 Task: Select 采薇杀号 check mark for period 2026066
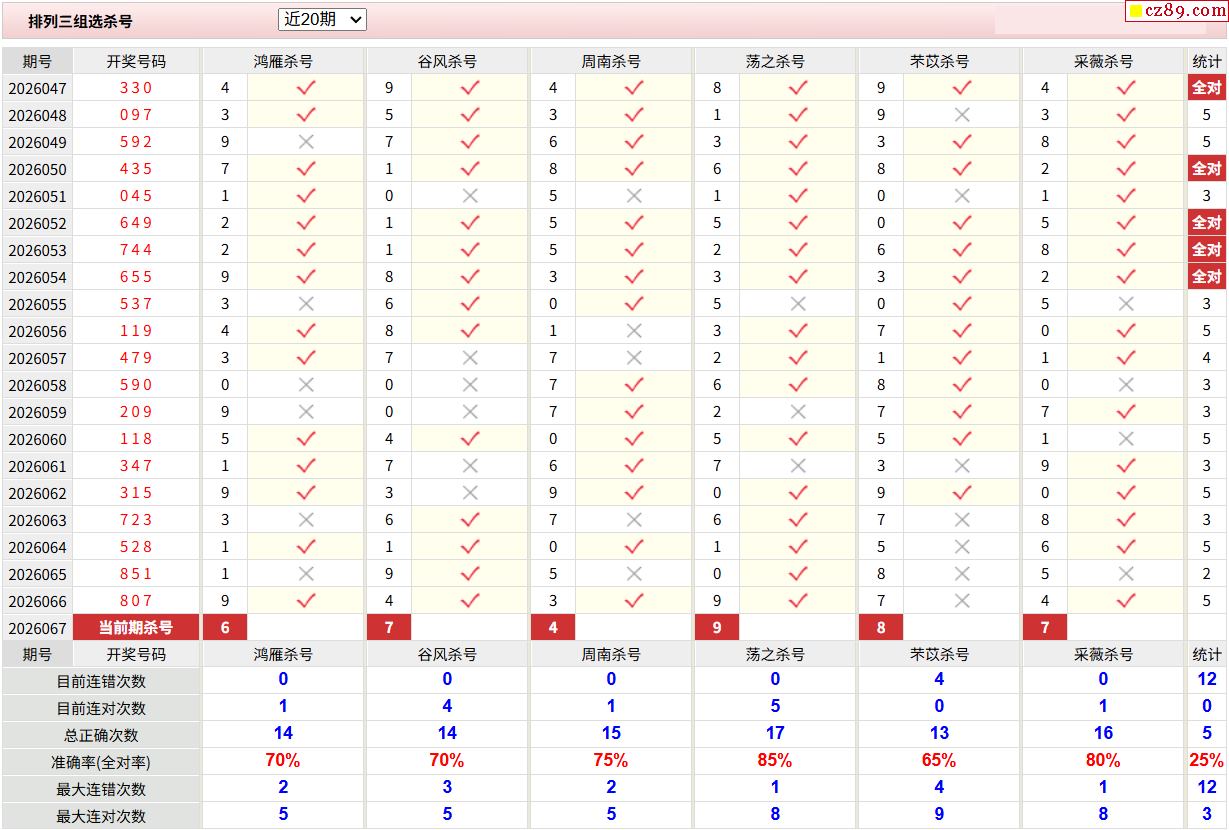pyautogui.click(x=1126, y=601)
